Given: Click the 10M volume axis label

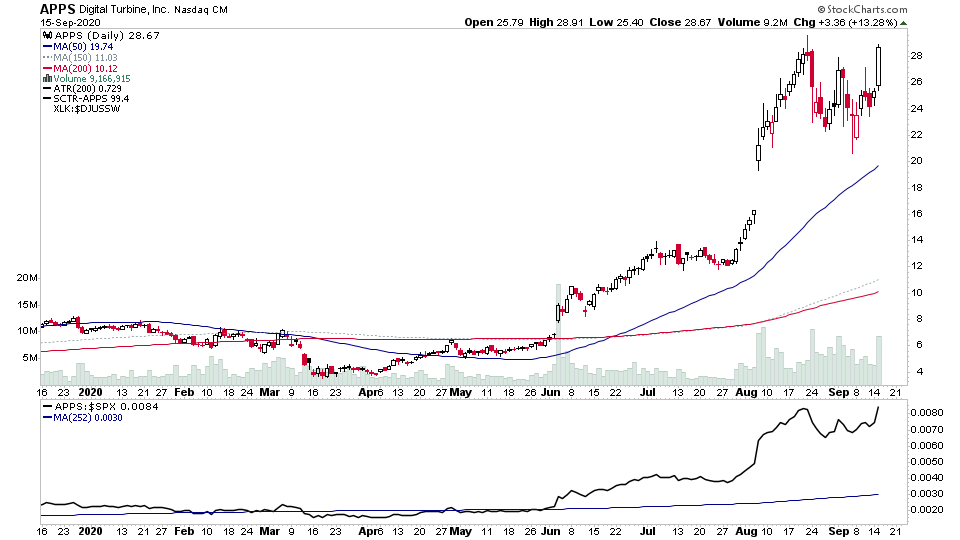Looking at the screenshot, I should pos(27,331).
